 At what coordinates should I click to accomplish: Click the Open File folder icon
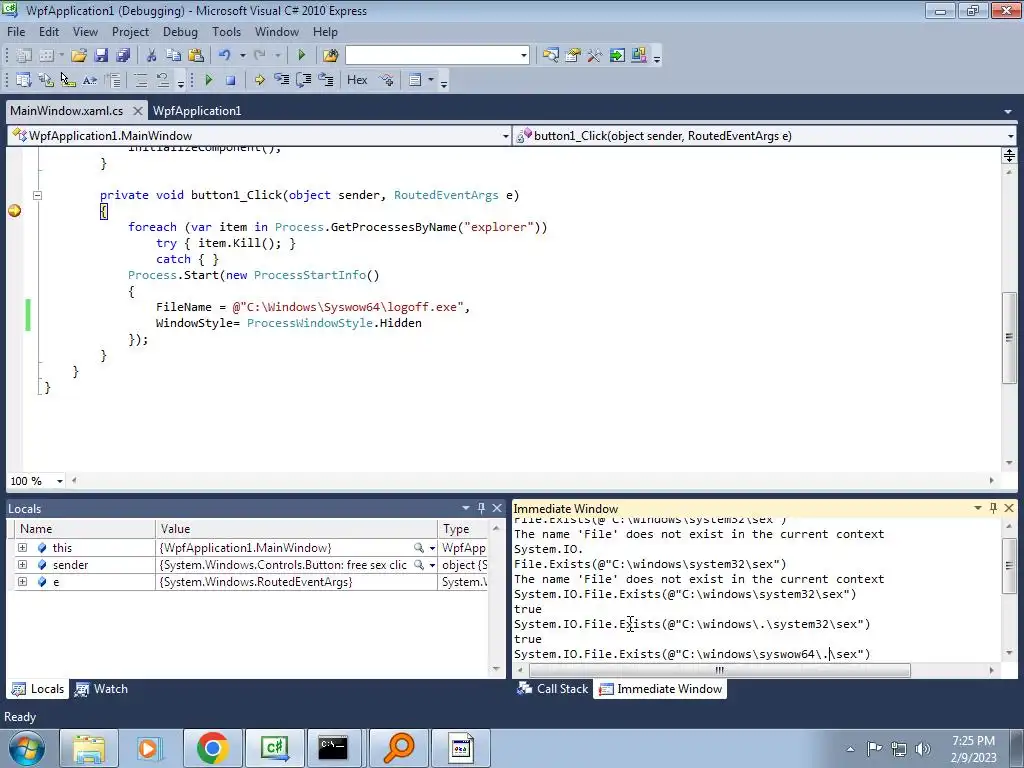point(78,56)
